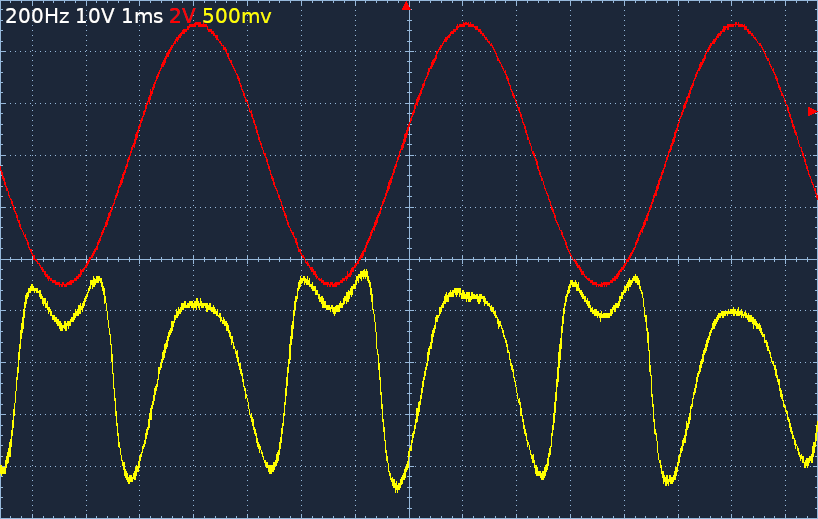Click the red trigger position marker at top center

tap(406, 6)
